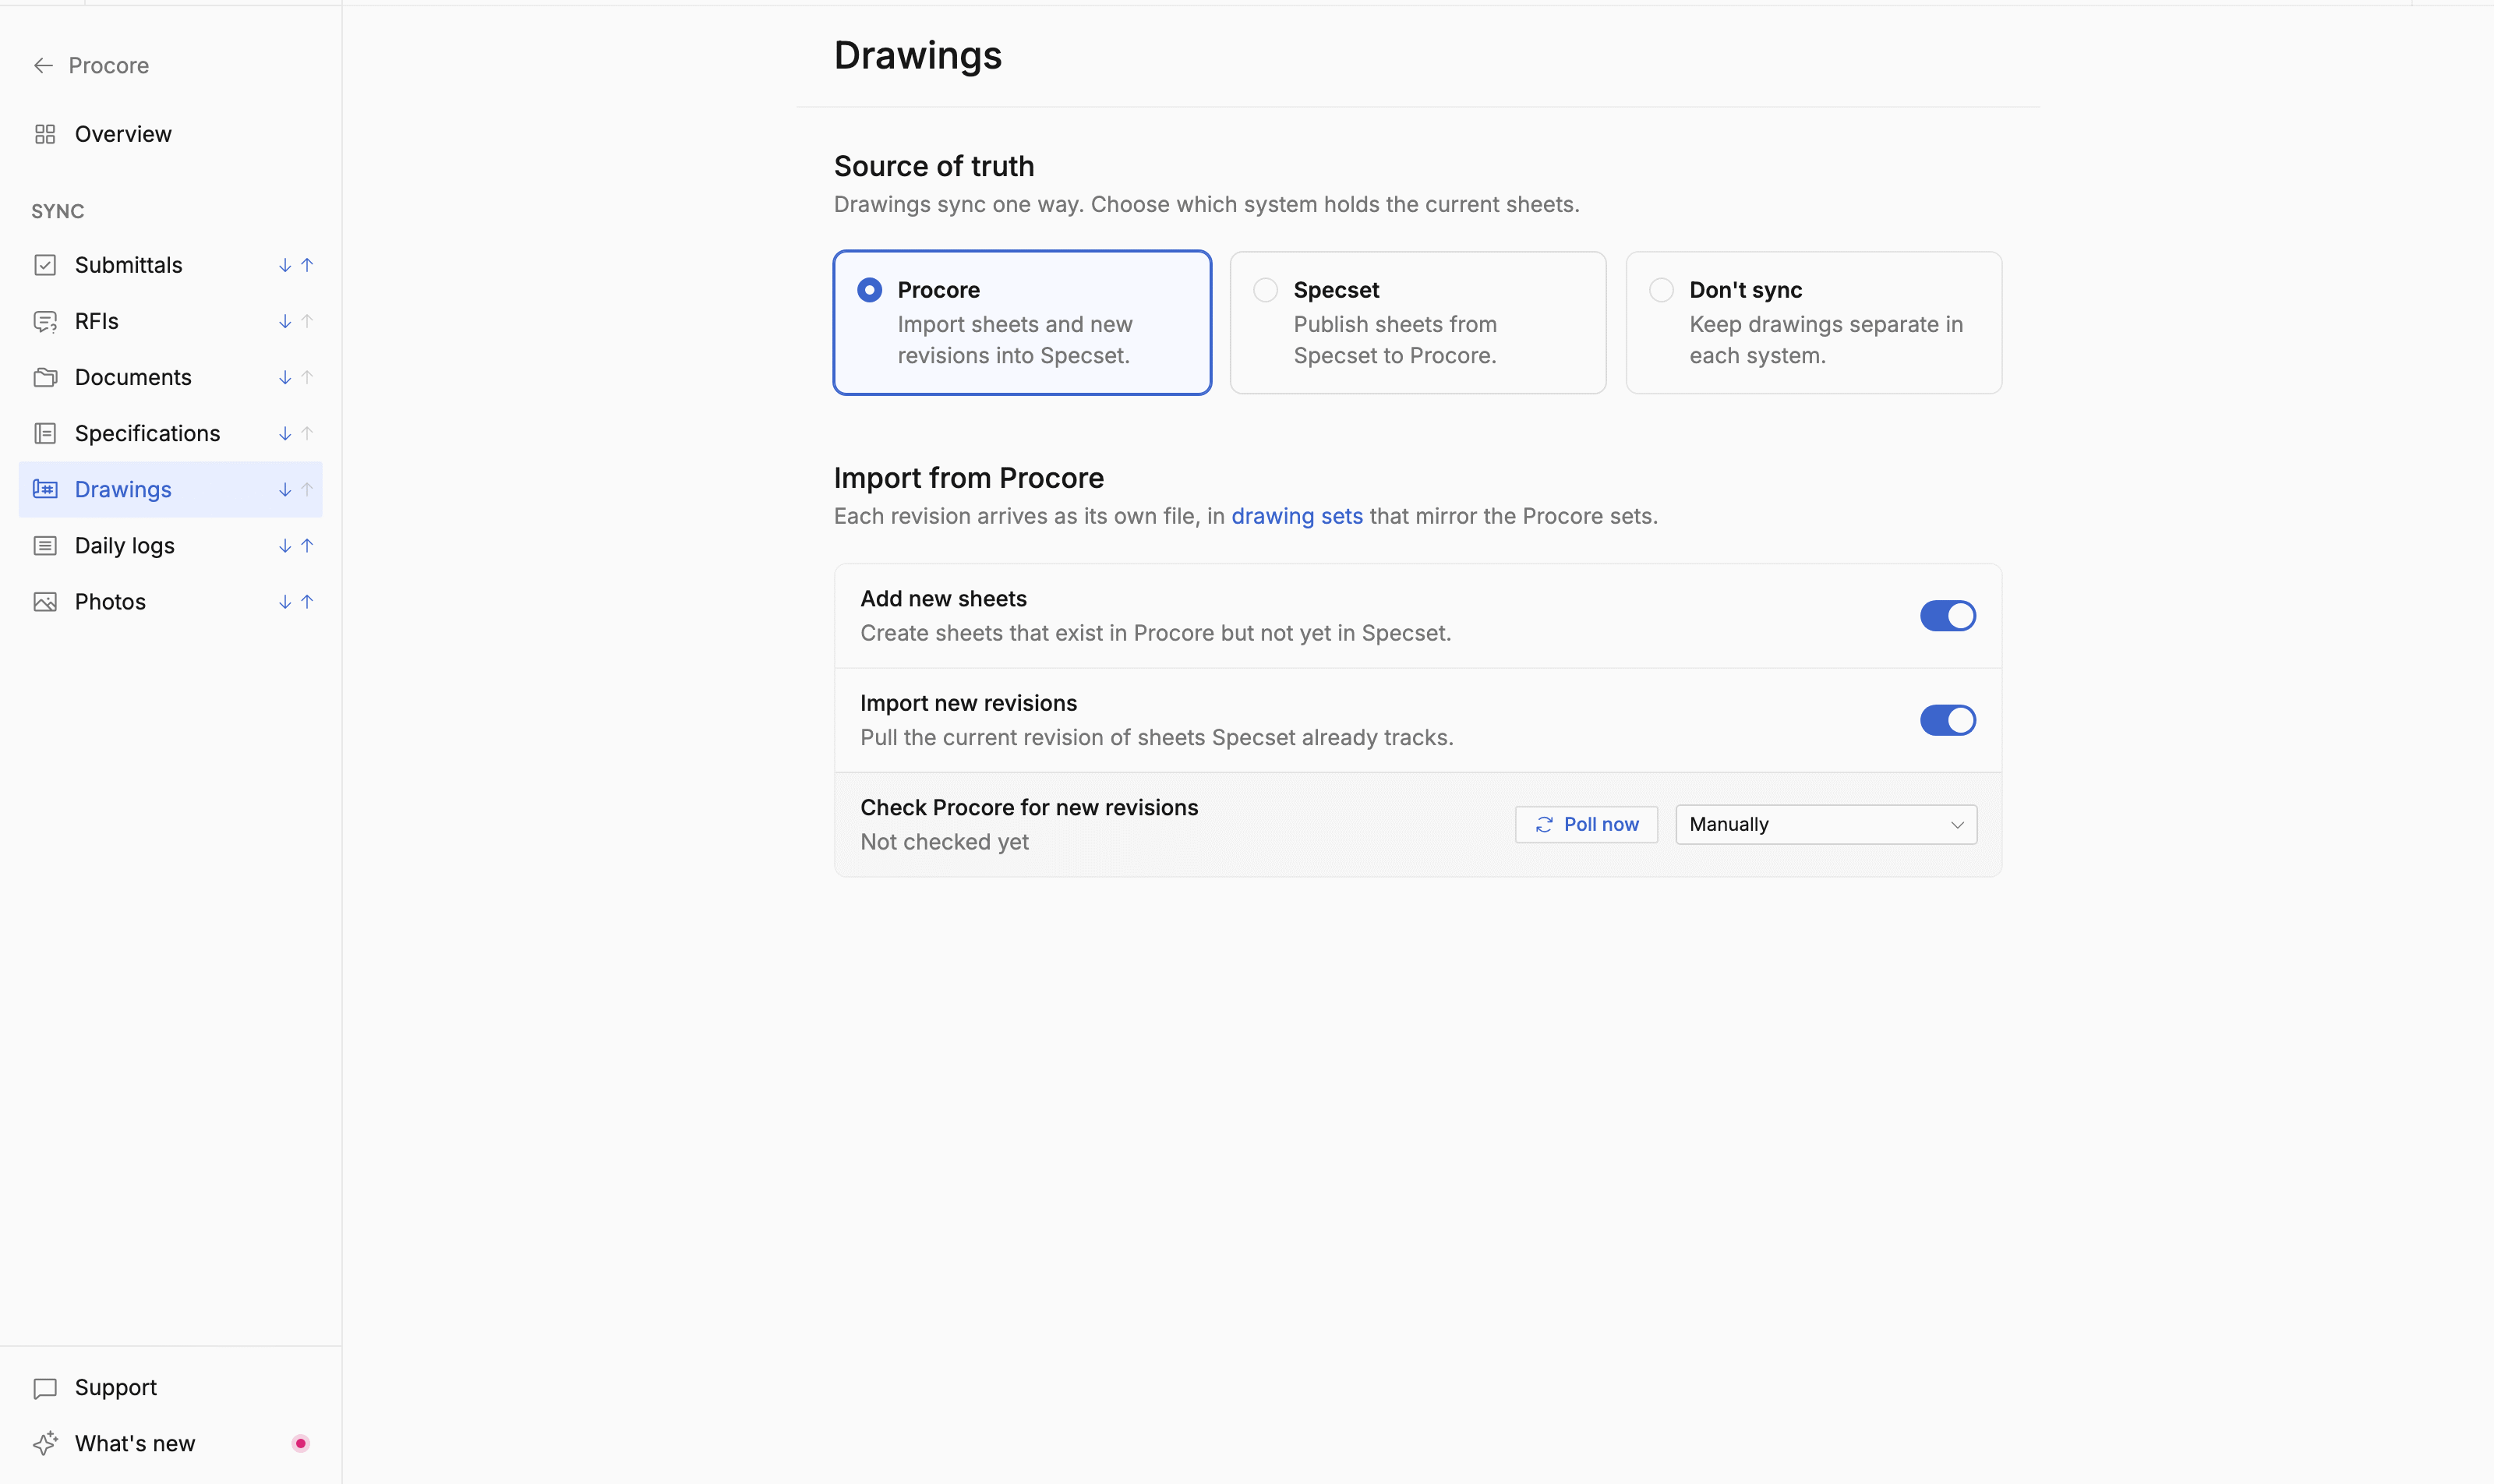Select Procore as source of truth
Screen dimensions: 2494x1484
(x=1022, y=322)
